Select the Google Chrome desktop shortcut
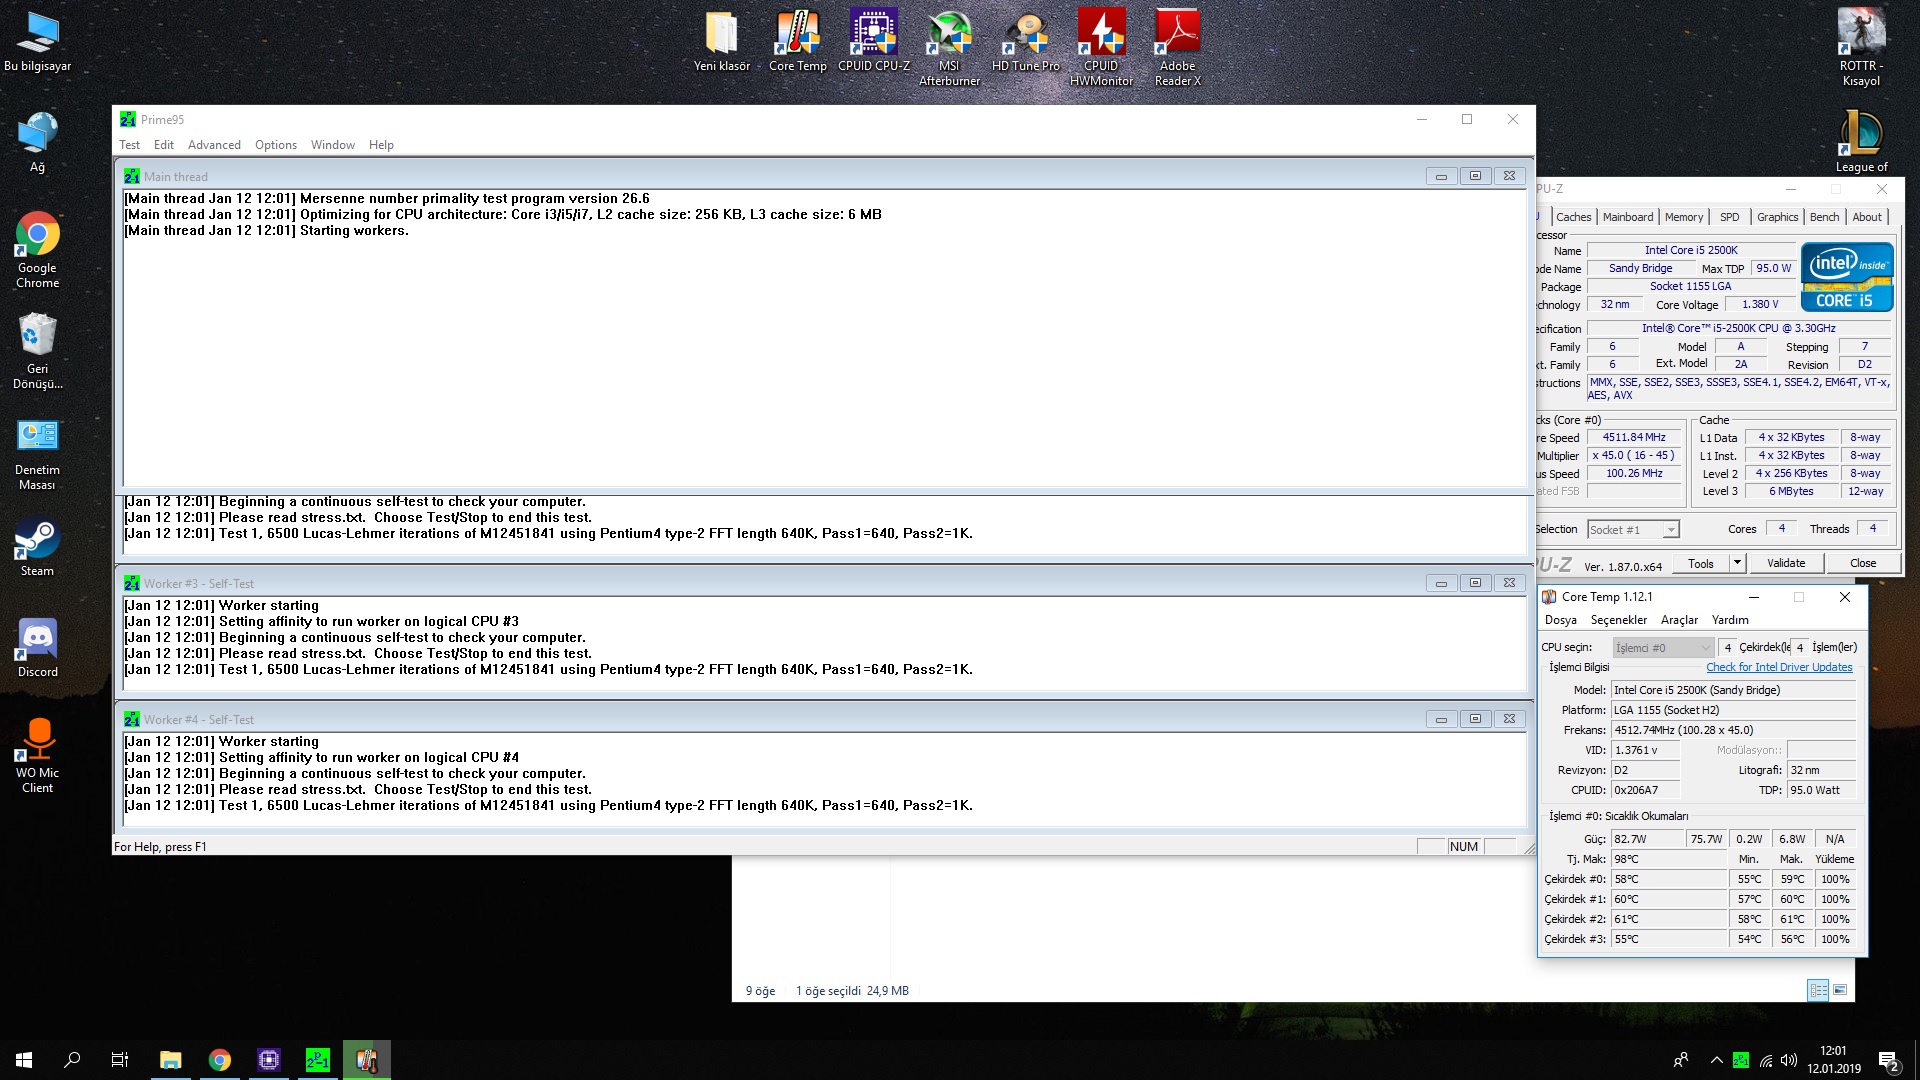 point(37,250)
